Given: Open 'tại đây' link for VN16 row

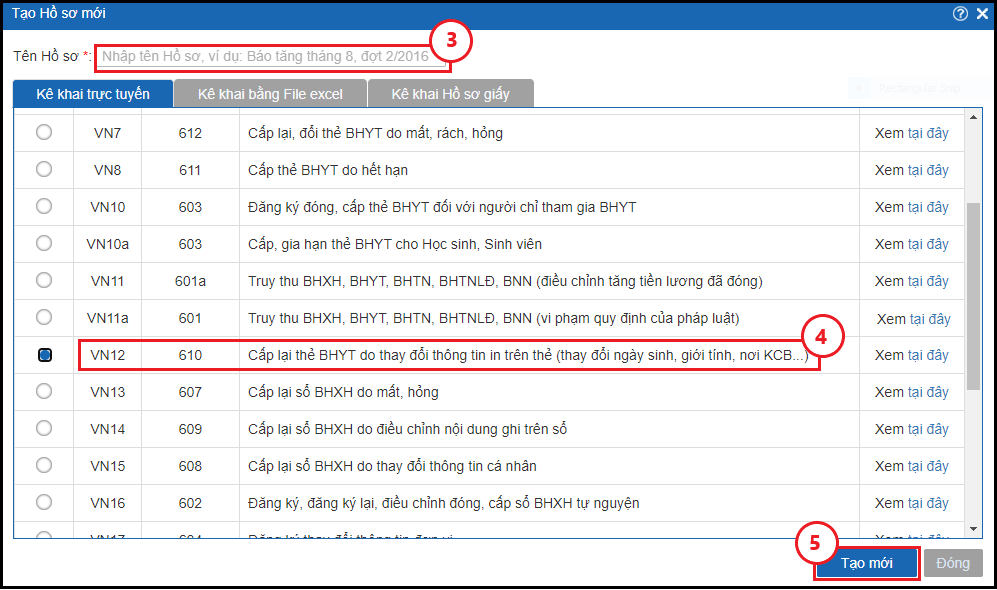Looking at the screenshot, I should click(x=928, y=503).
